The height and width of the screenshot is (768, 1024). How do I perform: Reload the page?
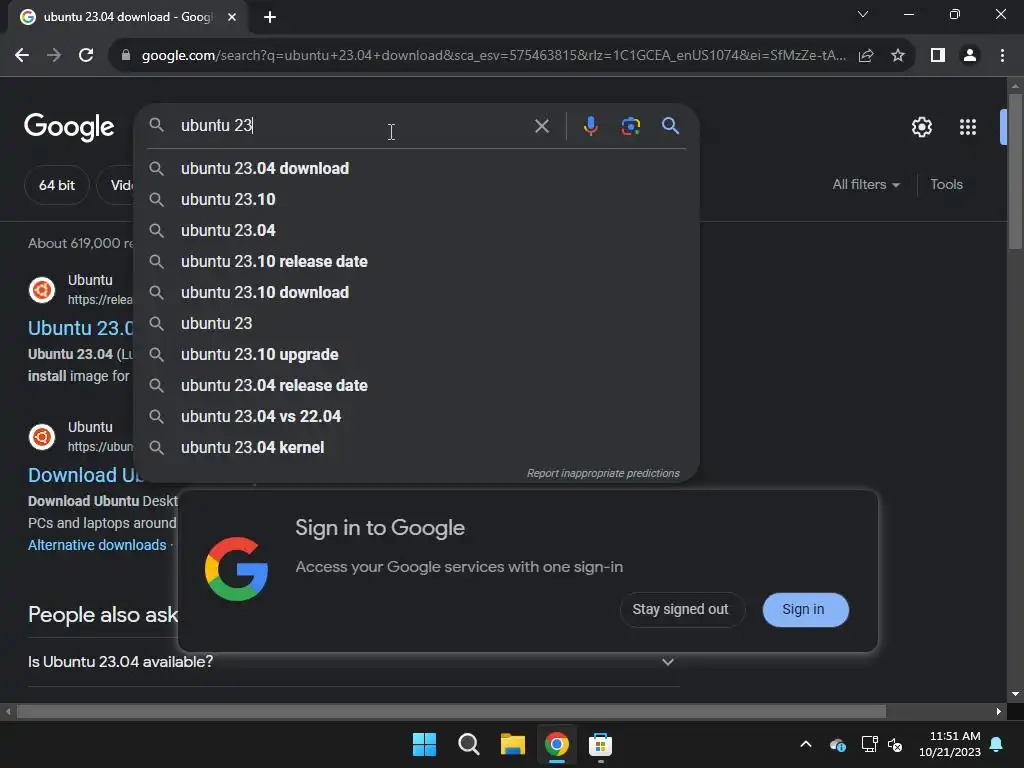tap(86, 56)
